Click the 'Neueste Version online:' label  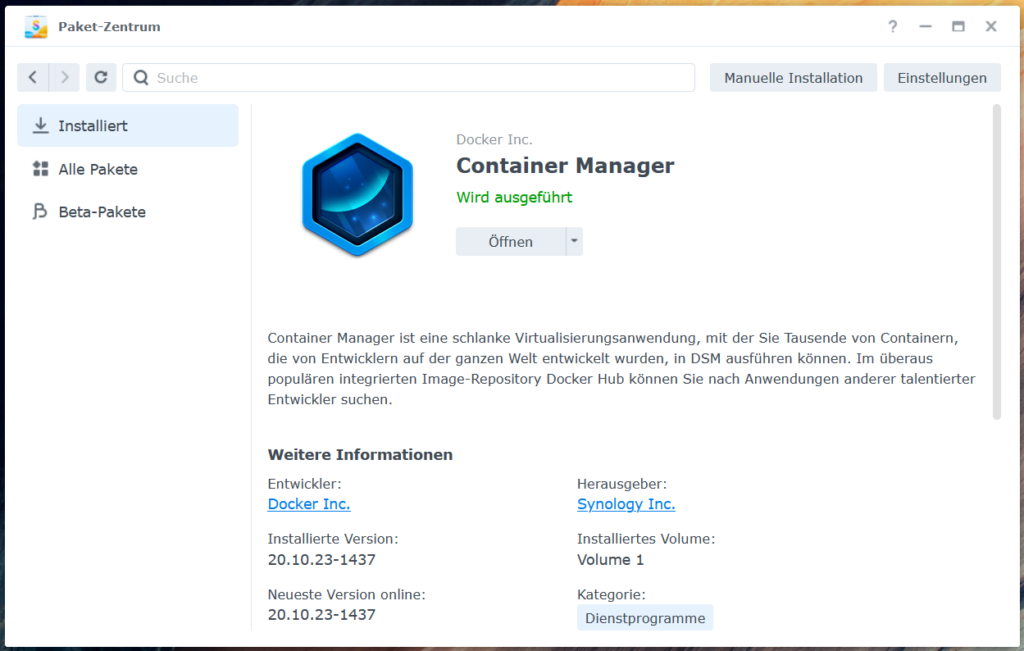click(x=346, y=594)
